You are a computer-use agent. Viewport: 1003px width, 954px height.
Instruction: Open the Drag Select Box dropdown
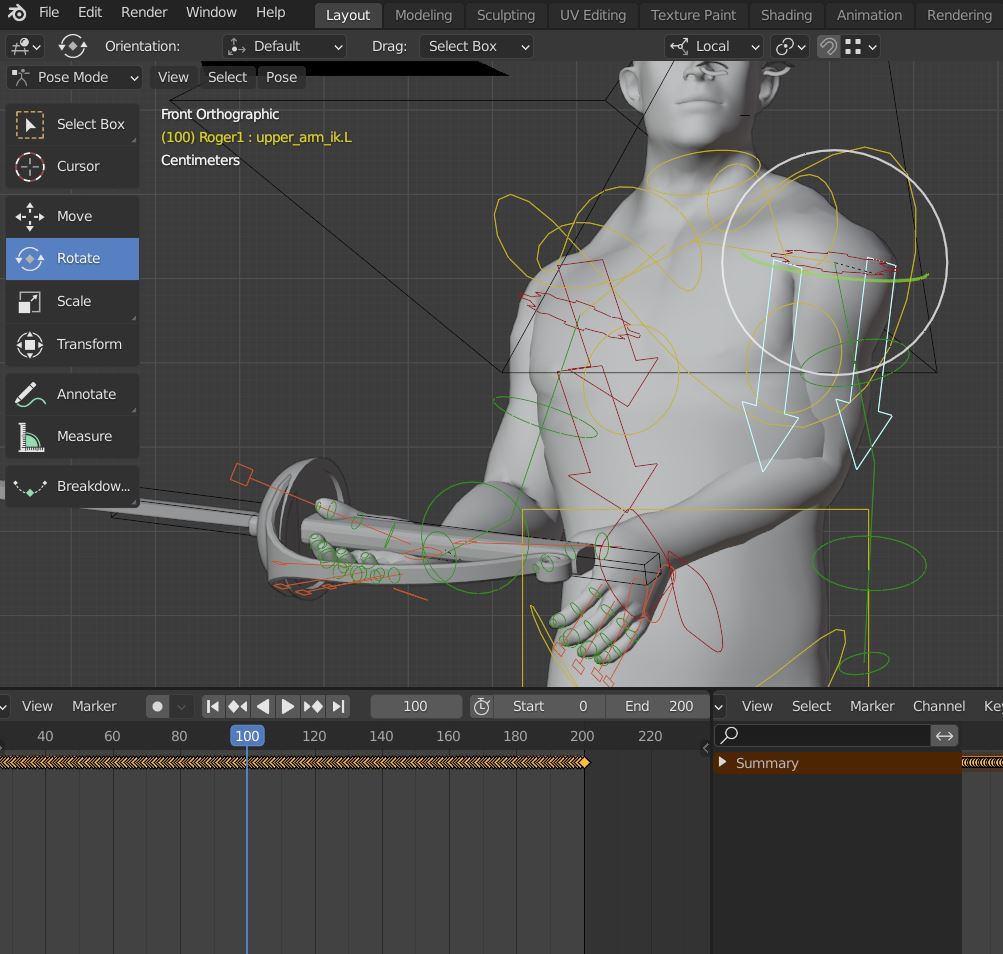point(477,47)
